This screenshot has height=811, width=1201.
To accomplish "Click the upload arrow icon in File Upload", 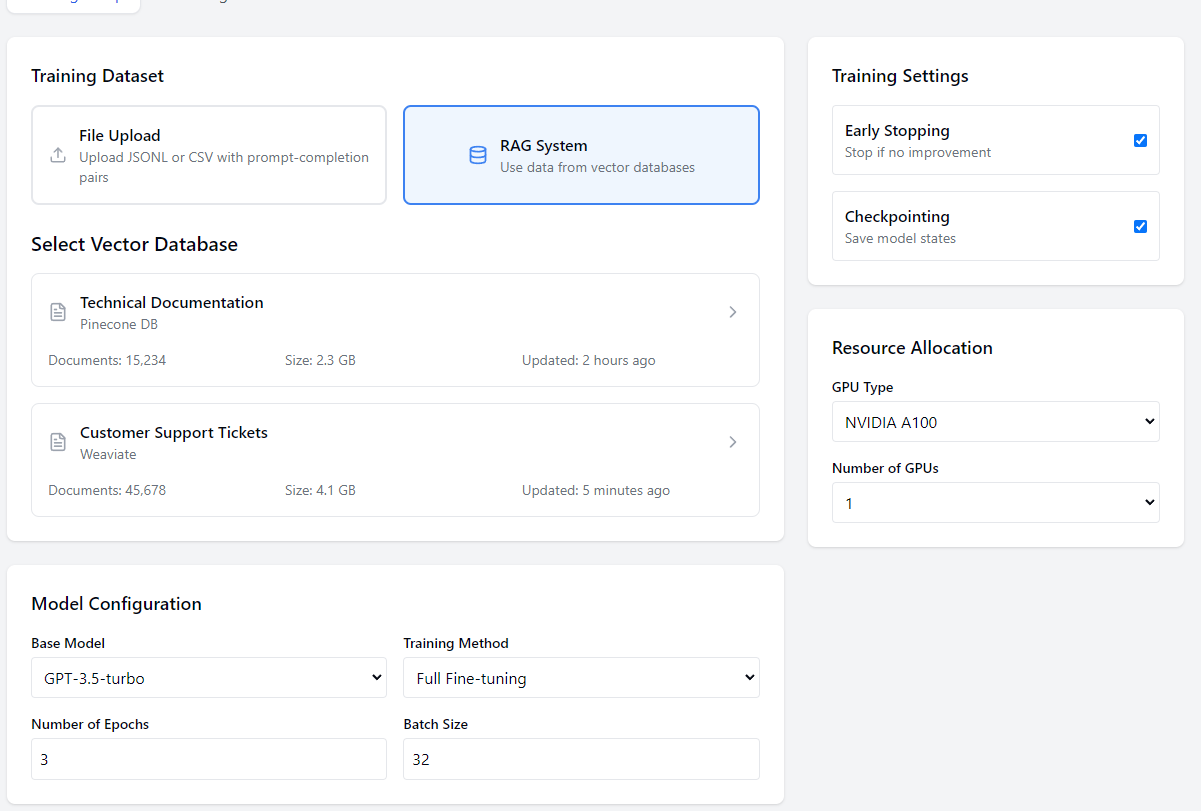I will click(x=58, y=155).
